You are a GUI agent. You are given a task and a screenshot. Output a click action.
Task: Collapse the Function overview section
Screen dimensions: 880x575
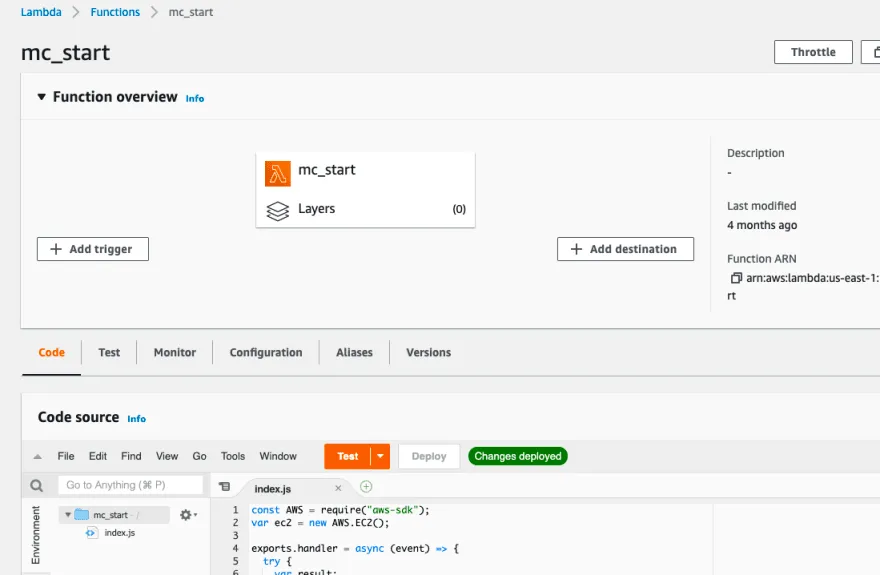[x=42, y=97]
